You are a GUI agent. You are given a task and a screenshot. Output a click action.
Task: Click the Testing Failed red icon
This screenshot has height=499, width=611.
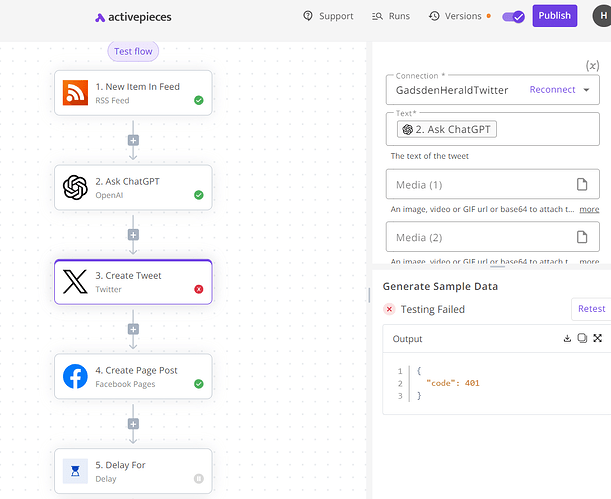389,309
